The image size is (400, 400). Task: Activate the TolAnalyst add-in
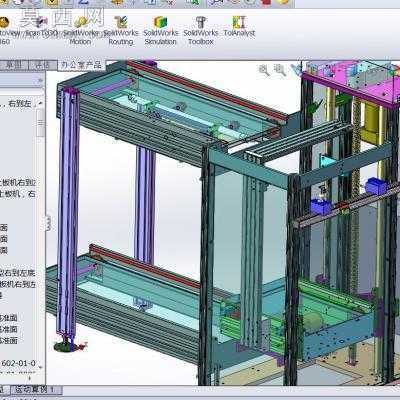click(239, 27)
